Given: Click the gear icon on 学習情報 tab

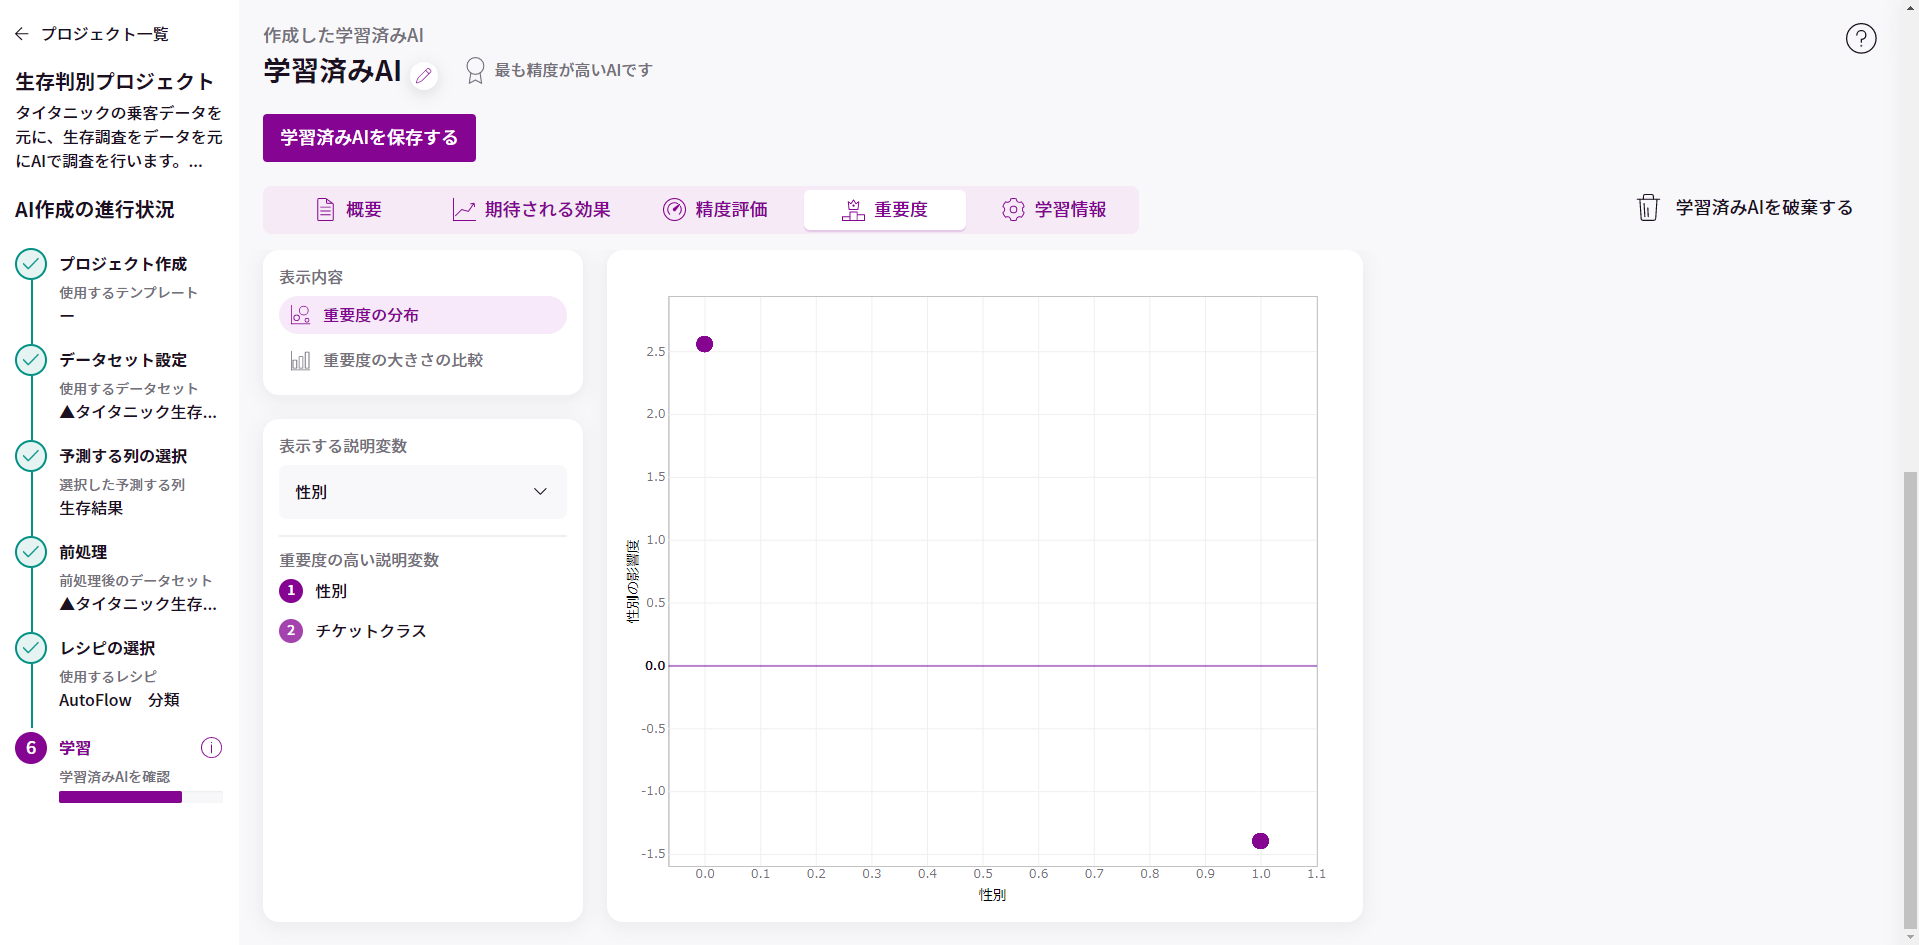Looking at the screenshot, I should [x=1013, y=210].
